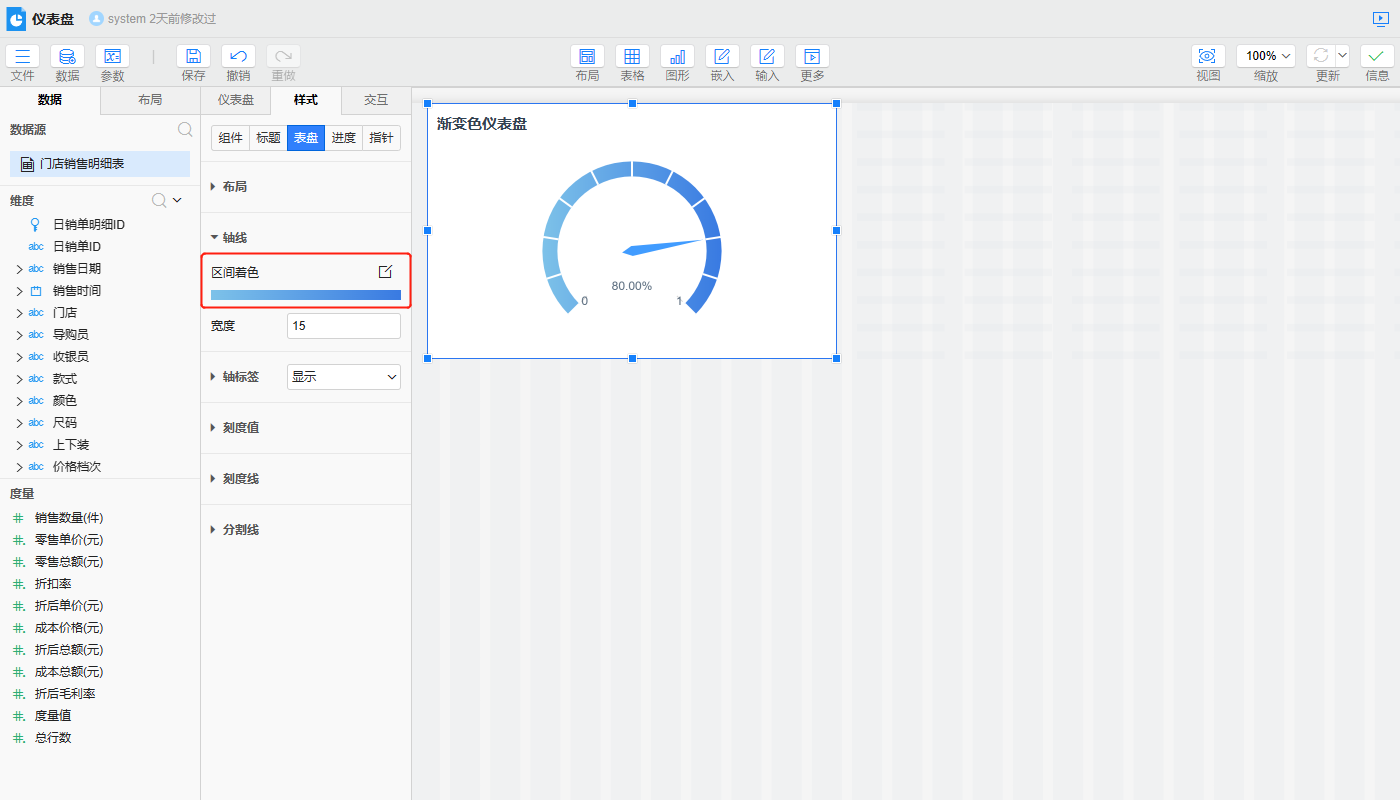Click the 宽度 input field
This screenshot has height=800, width=1400.
click(343, 326)
